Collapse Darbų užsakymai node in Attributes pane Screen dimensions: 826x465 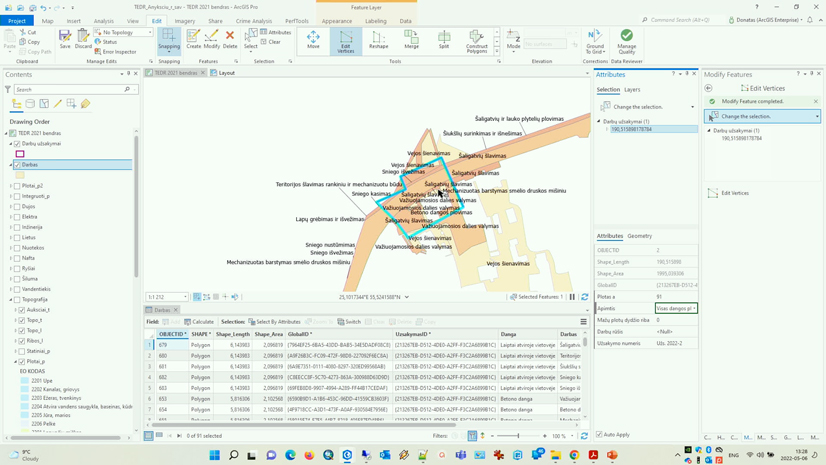pyautogui.click(x=599, y=122)
